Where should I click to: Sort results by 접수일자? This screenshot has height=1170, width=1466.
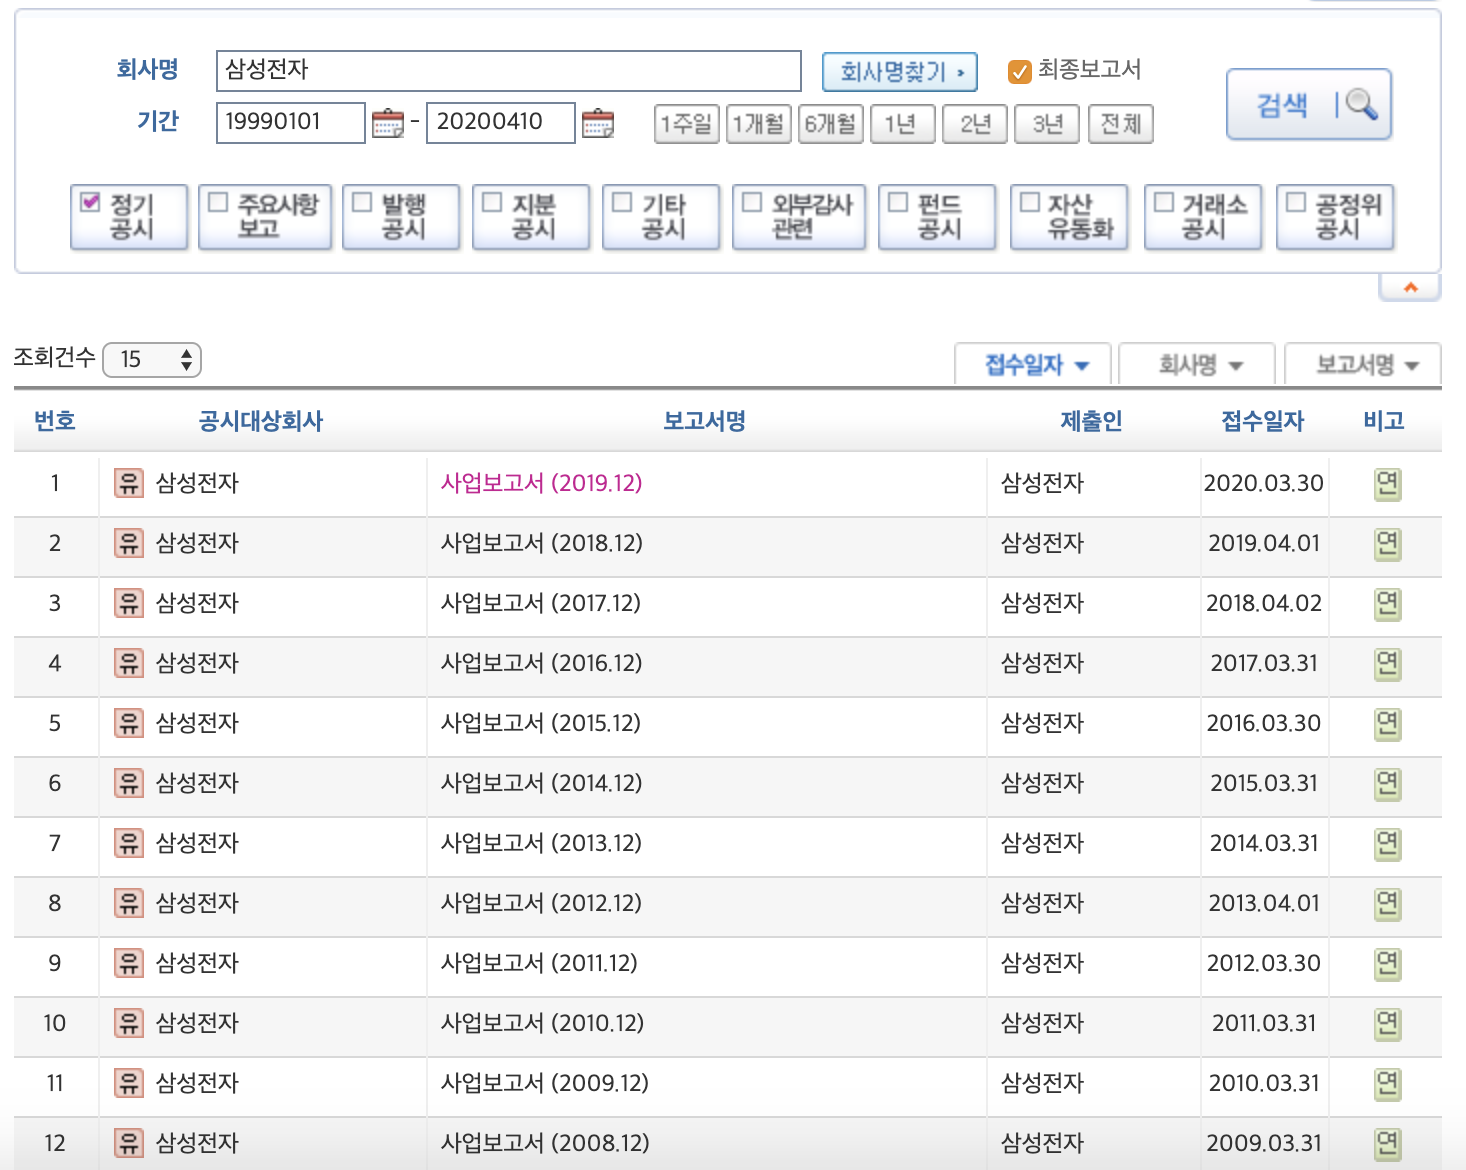coord(1034,364)
